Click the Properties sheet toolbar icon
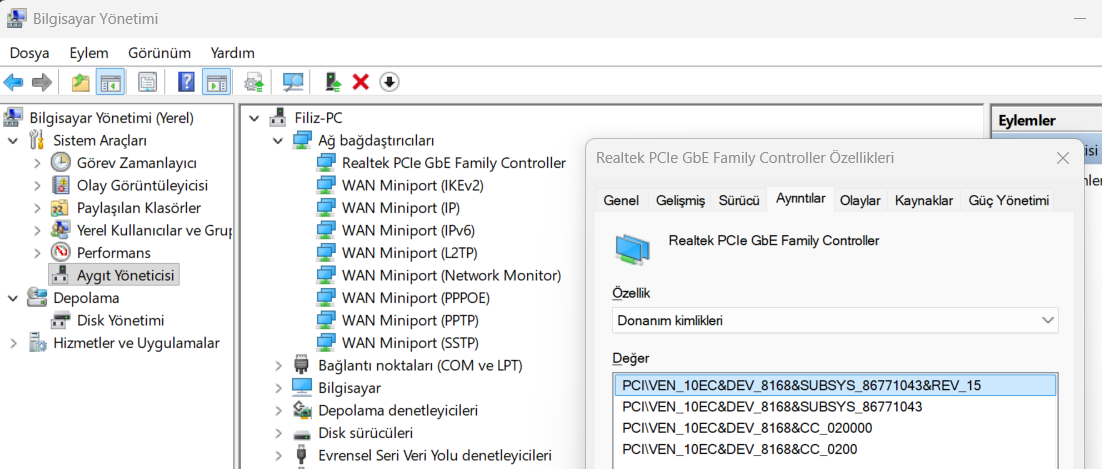 click(146, 82)
